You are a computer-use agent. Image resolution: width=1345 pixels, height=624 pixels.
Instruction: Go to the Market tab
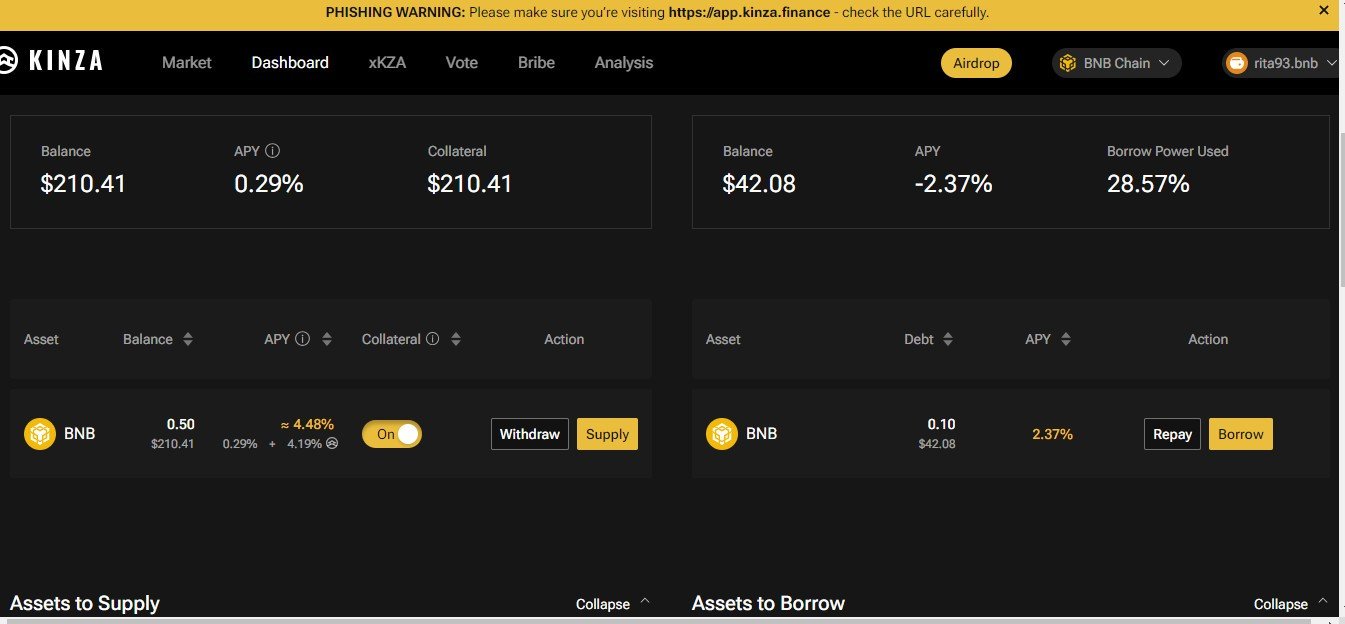click(187, 62)
